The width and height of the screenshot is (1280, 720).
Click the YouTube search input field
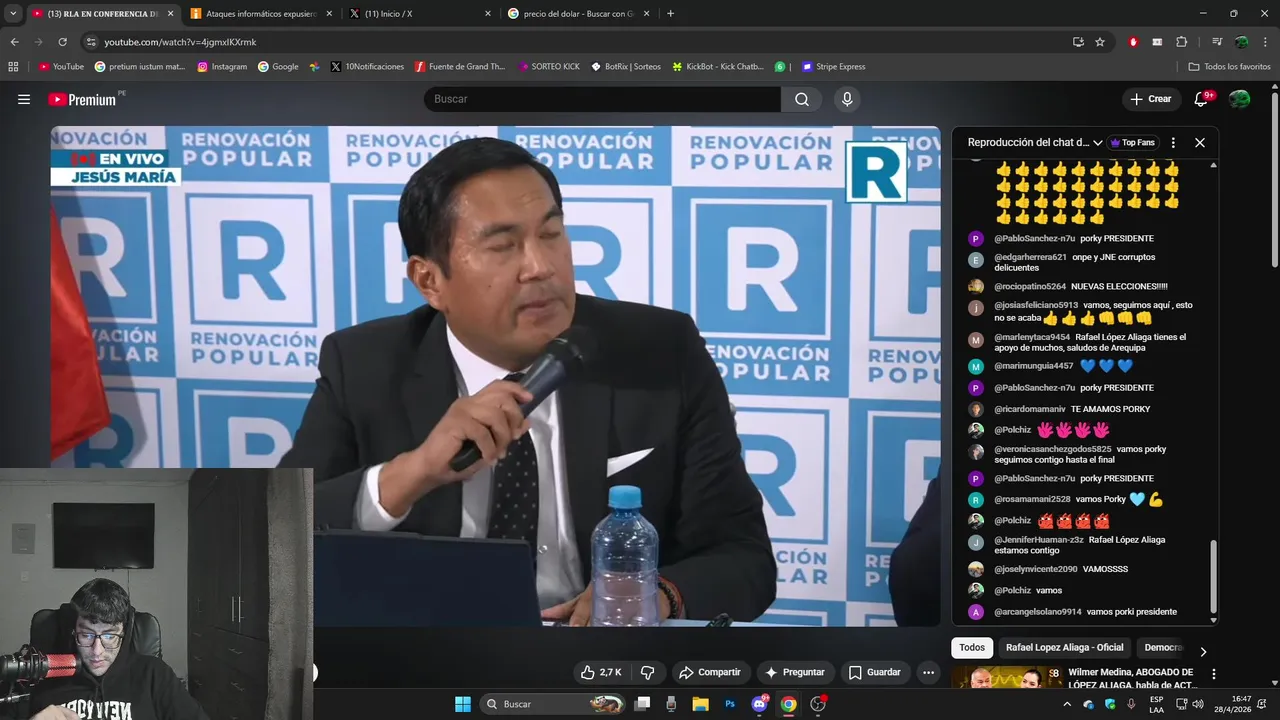(602, 99)
